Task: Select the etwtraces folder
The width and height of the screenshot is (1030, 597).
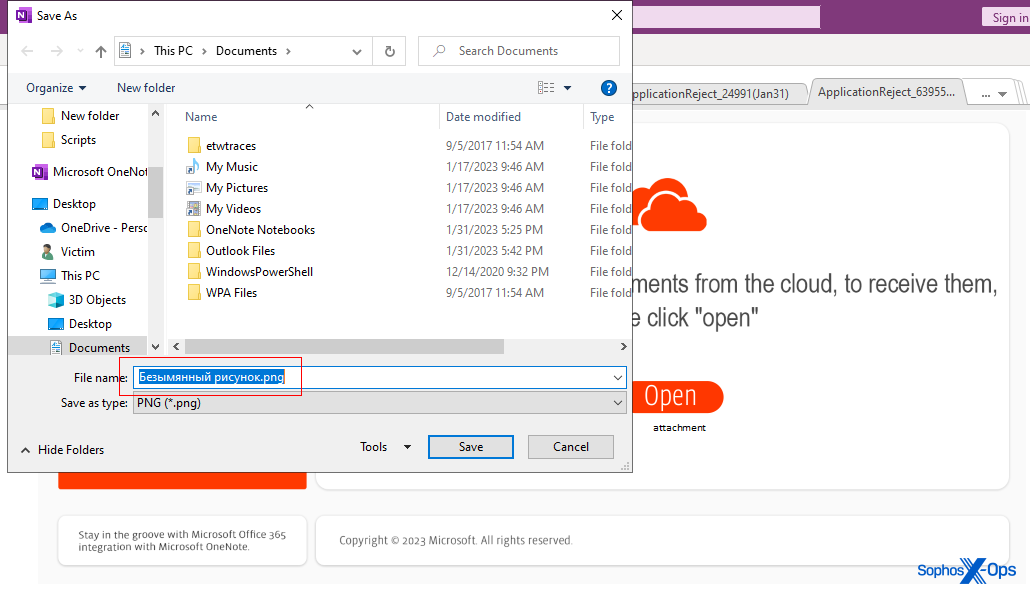Action: [x=231, y=146]
